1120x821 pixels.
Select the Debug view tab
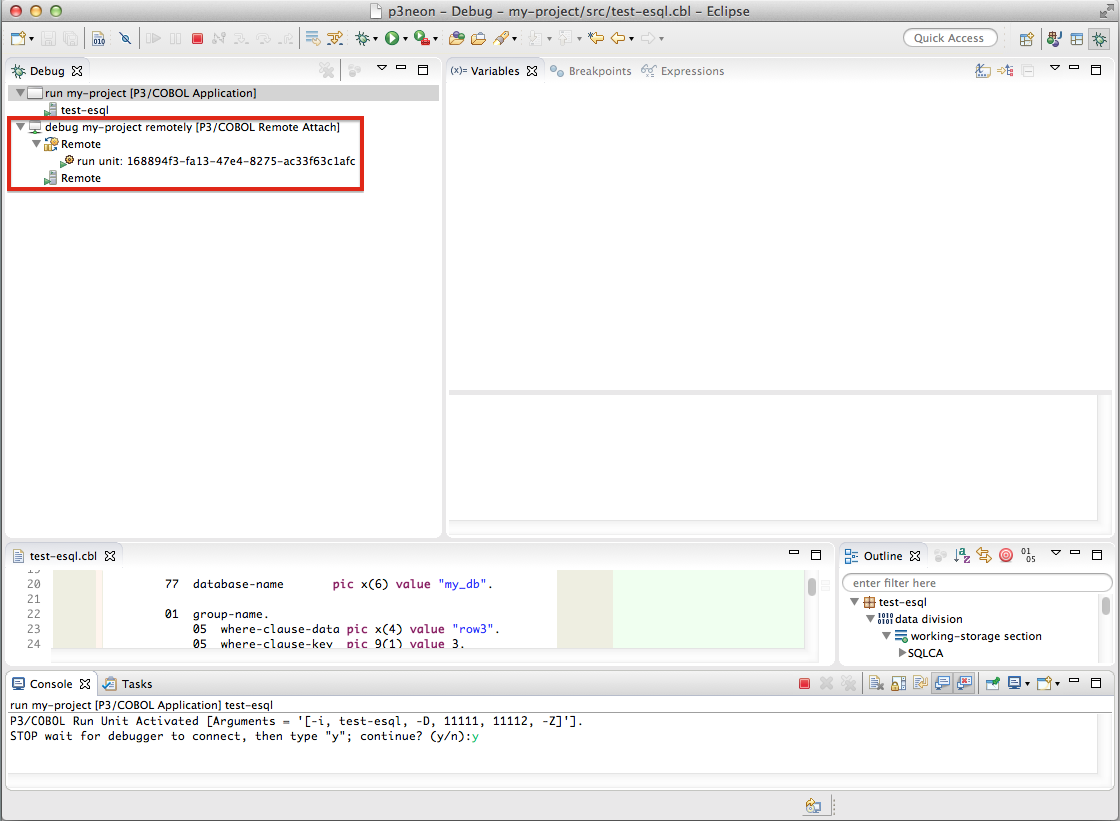pyautogui.click(x=46, y=71)
